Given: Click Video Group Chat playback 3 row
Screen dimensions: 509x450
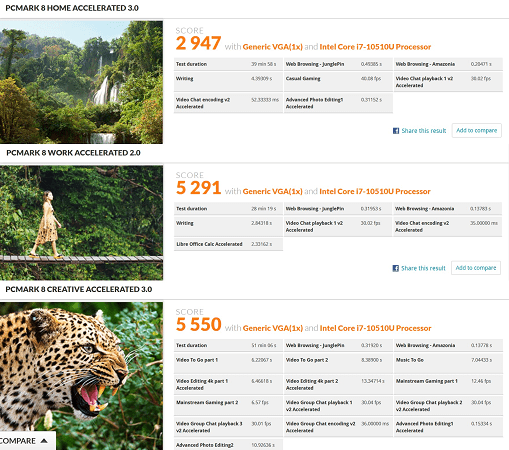Looking at the screenshot, I should click(x=228, y=427).
